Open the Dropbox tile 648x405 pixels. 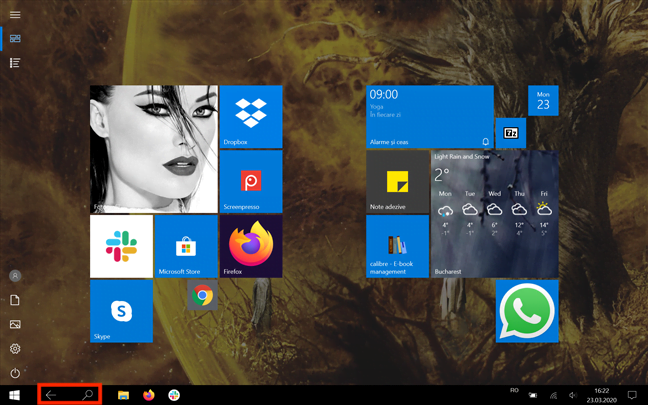(x=251, y=117)
